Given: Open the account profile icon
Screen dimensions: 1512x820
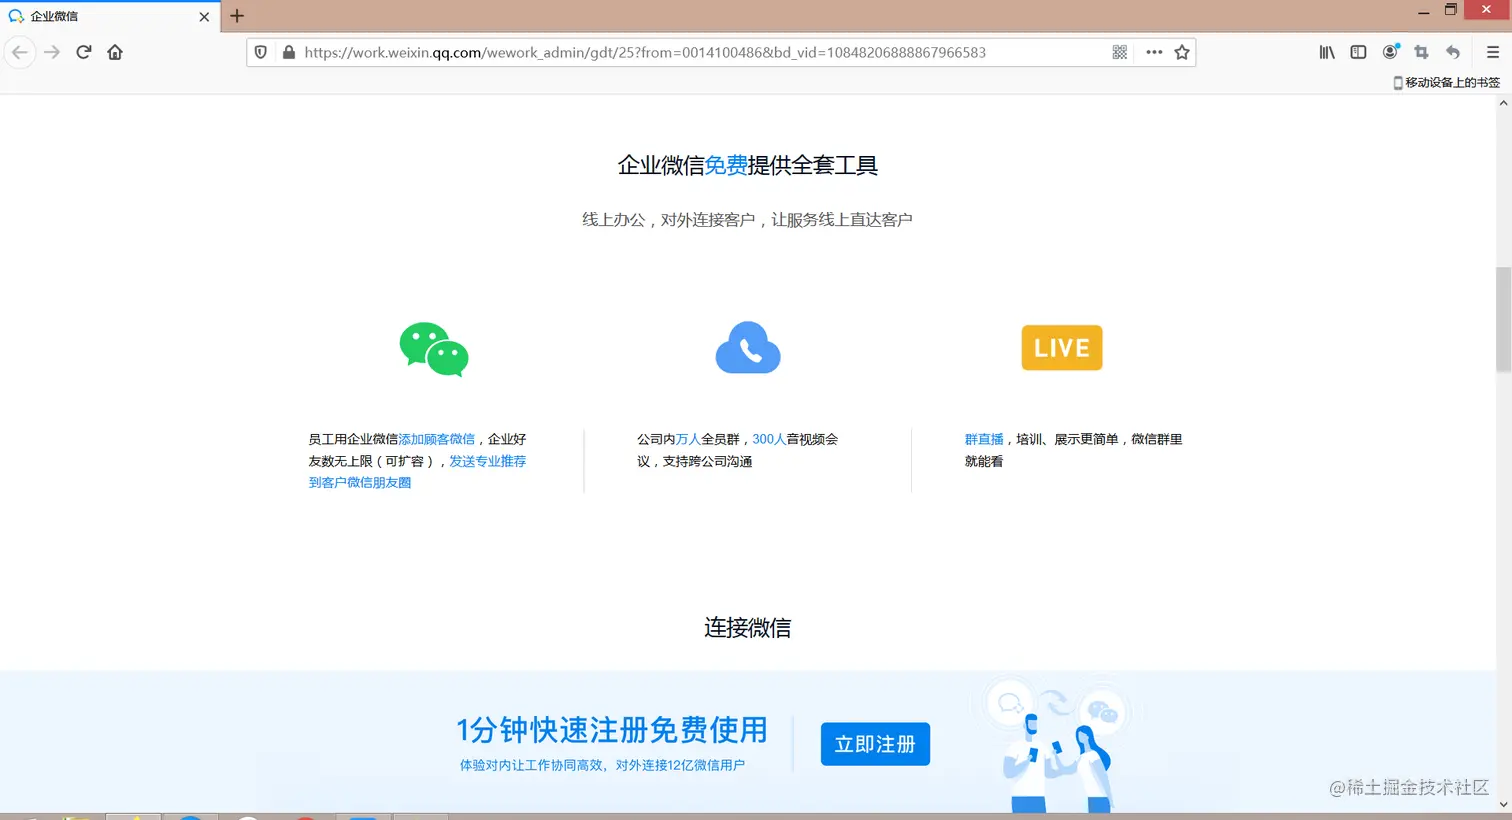Looking at the screenshot, I should [x=1390, y=52].
